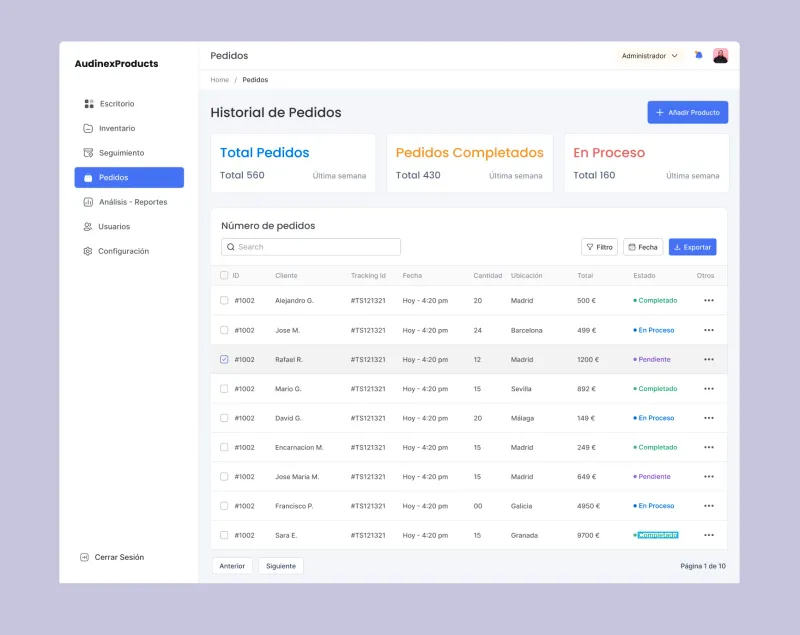The image size is (800, 635).
Task: Click the Search orders input field
Action: pyautogui.click(x=311, y=247)
